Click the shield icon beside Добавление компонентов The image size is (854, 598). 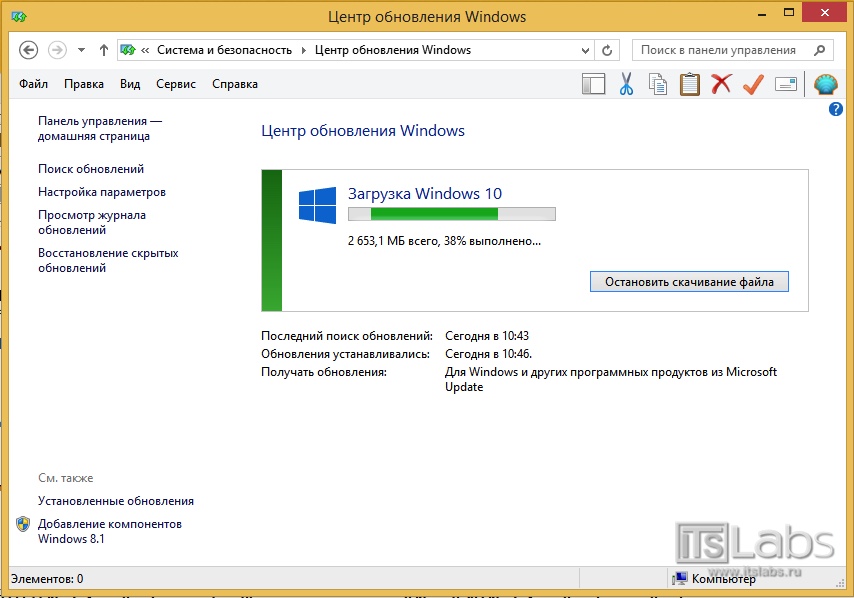click(23, 524)
